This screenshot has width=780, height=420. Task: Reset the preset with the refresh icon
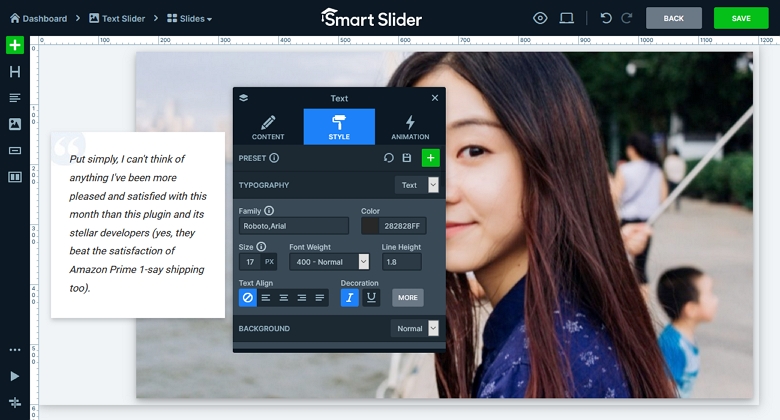(x=388, y=158)
